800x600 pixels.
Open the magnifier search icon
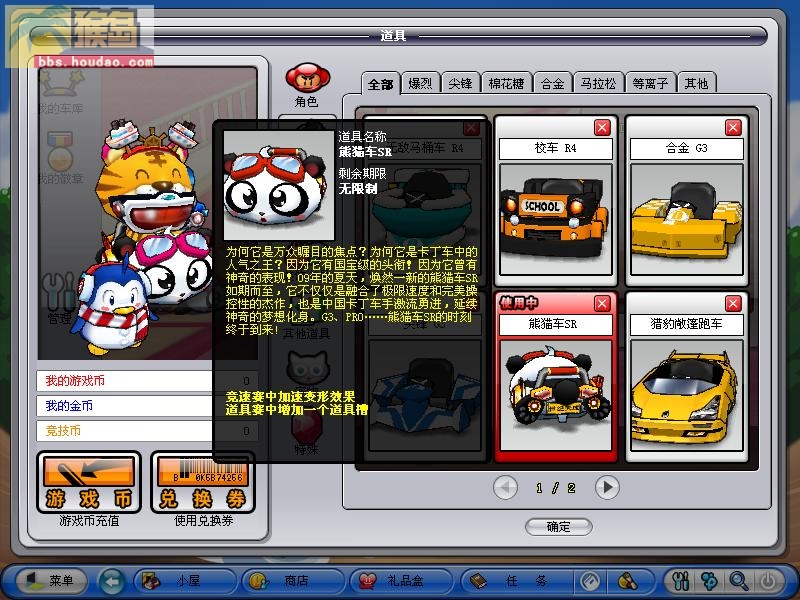[x=738, y=581]
